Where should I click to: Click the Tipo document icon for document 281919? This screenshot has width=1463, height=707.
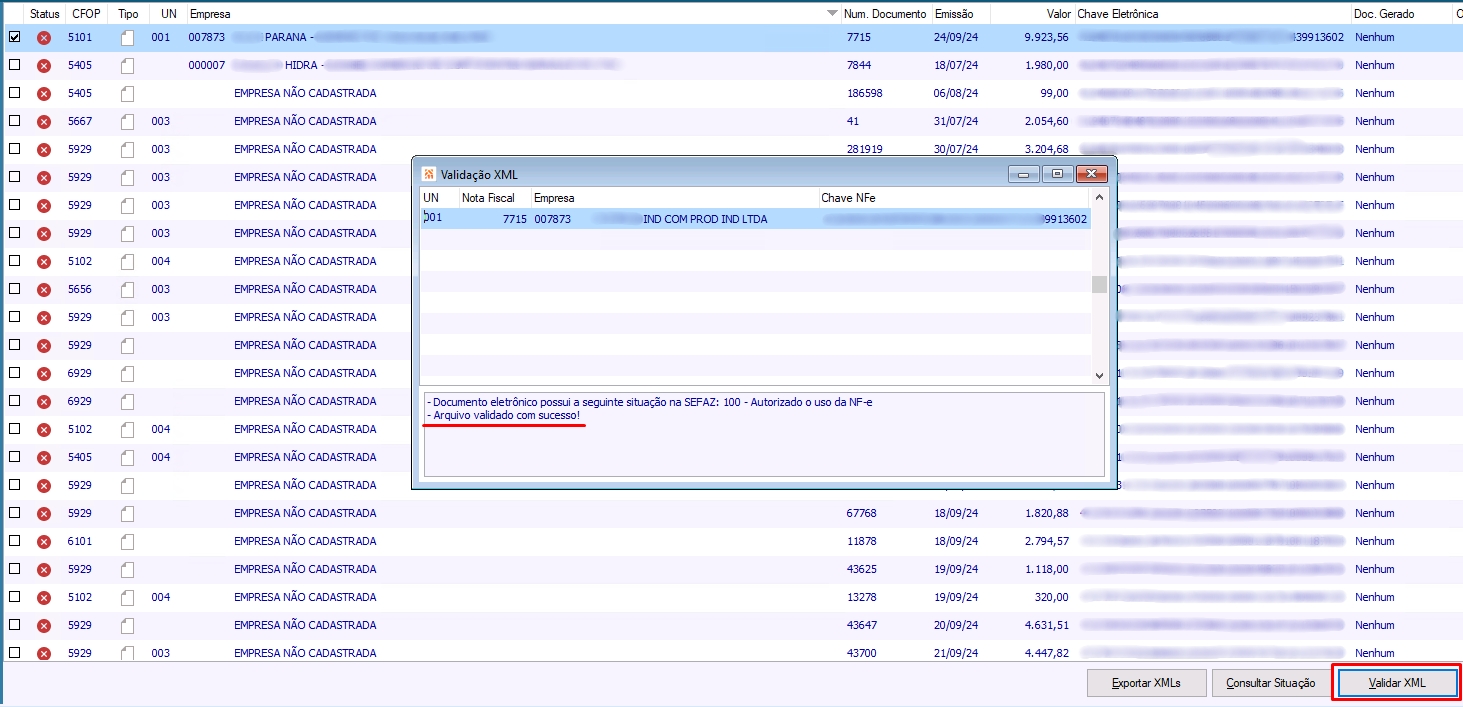tap(127, 150)
